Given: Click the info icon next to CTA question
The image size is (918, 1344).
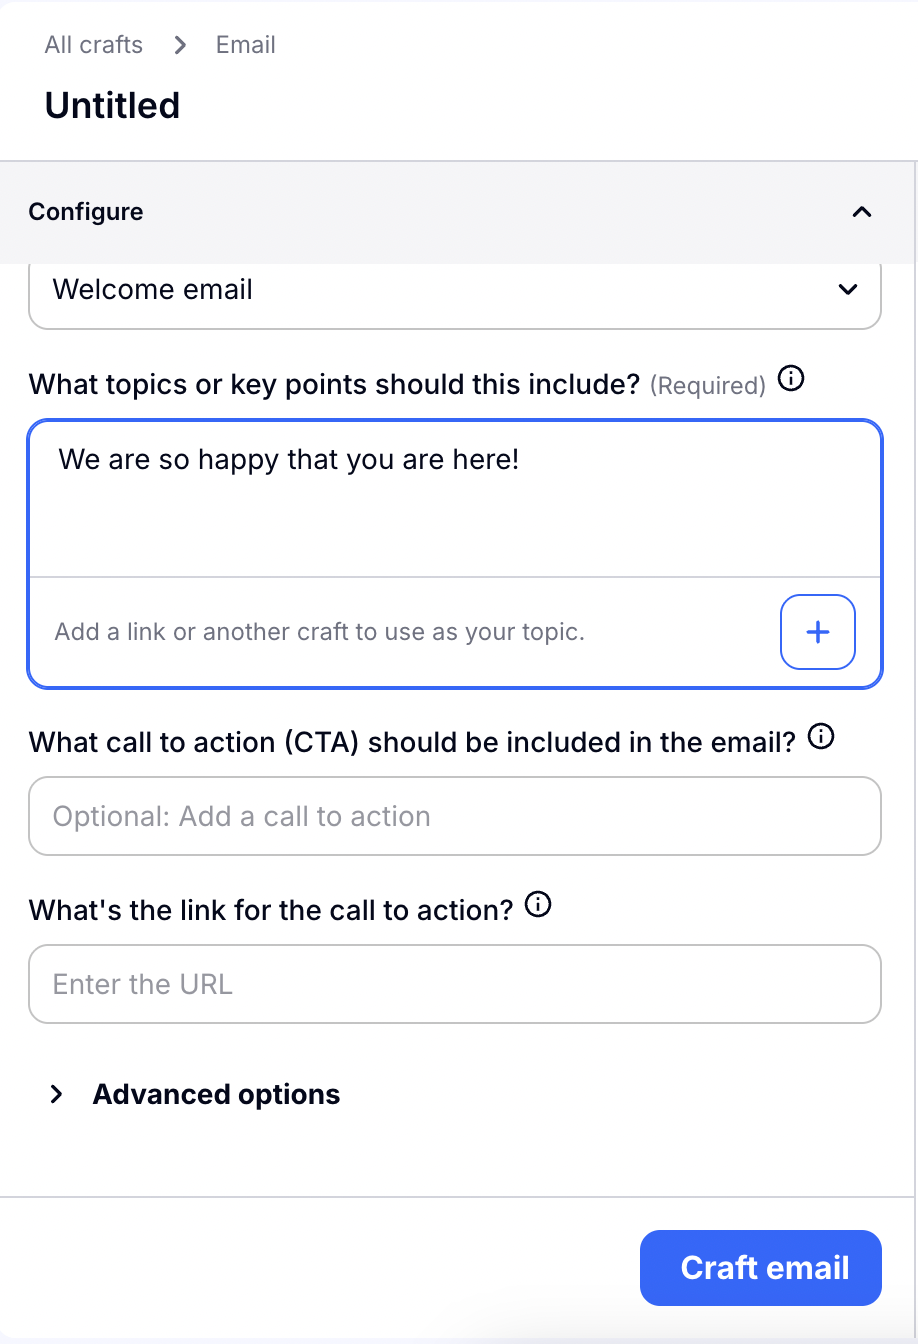Looking at the screenshot, I should coord(820,738).
